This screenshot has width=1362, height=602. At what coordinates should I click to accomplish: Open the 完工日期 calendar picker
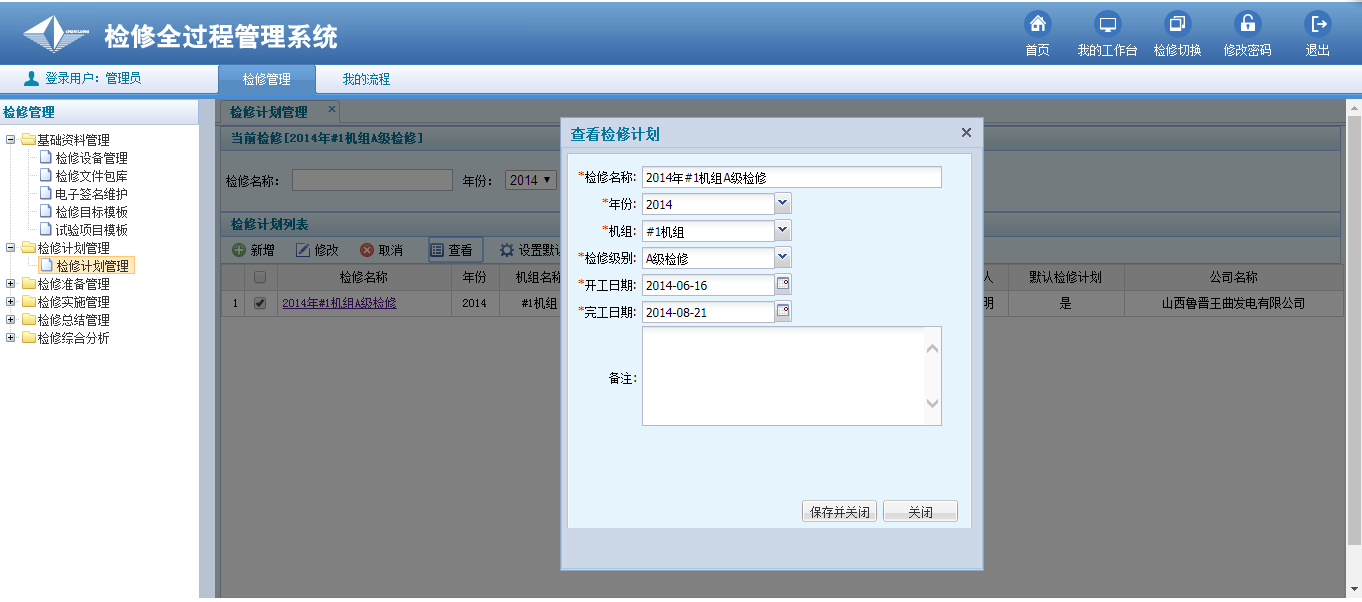[x=783, y=312]
